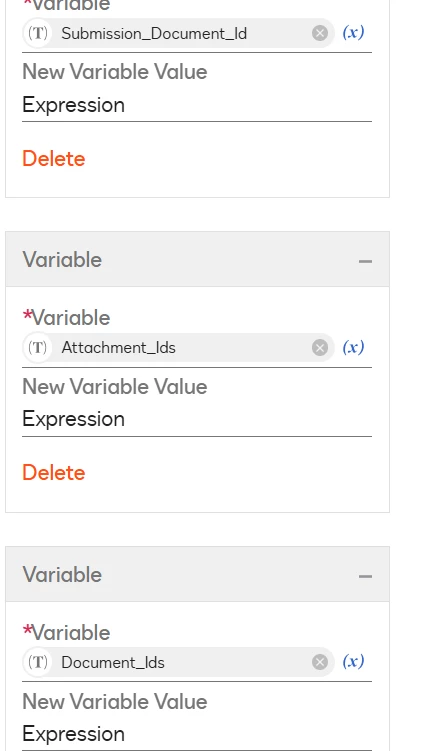Click the text-type icon on Submission_Document_Id
The image size is (422, 751).
click(37, 33)
